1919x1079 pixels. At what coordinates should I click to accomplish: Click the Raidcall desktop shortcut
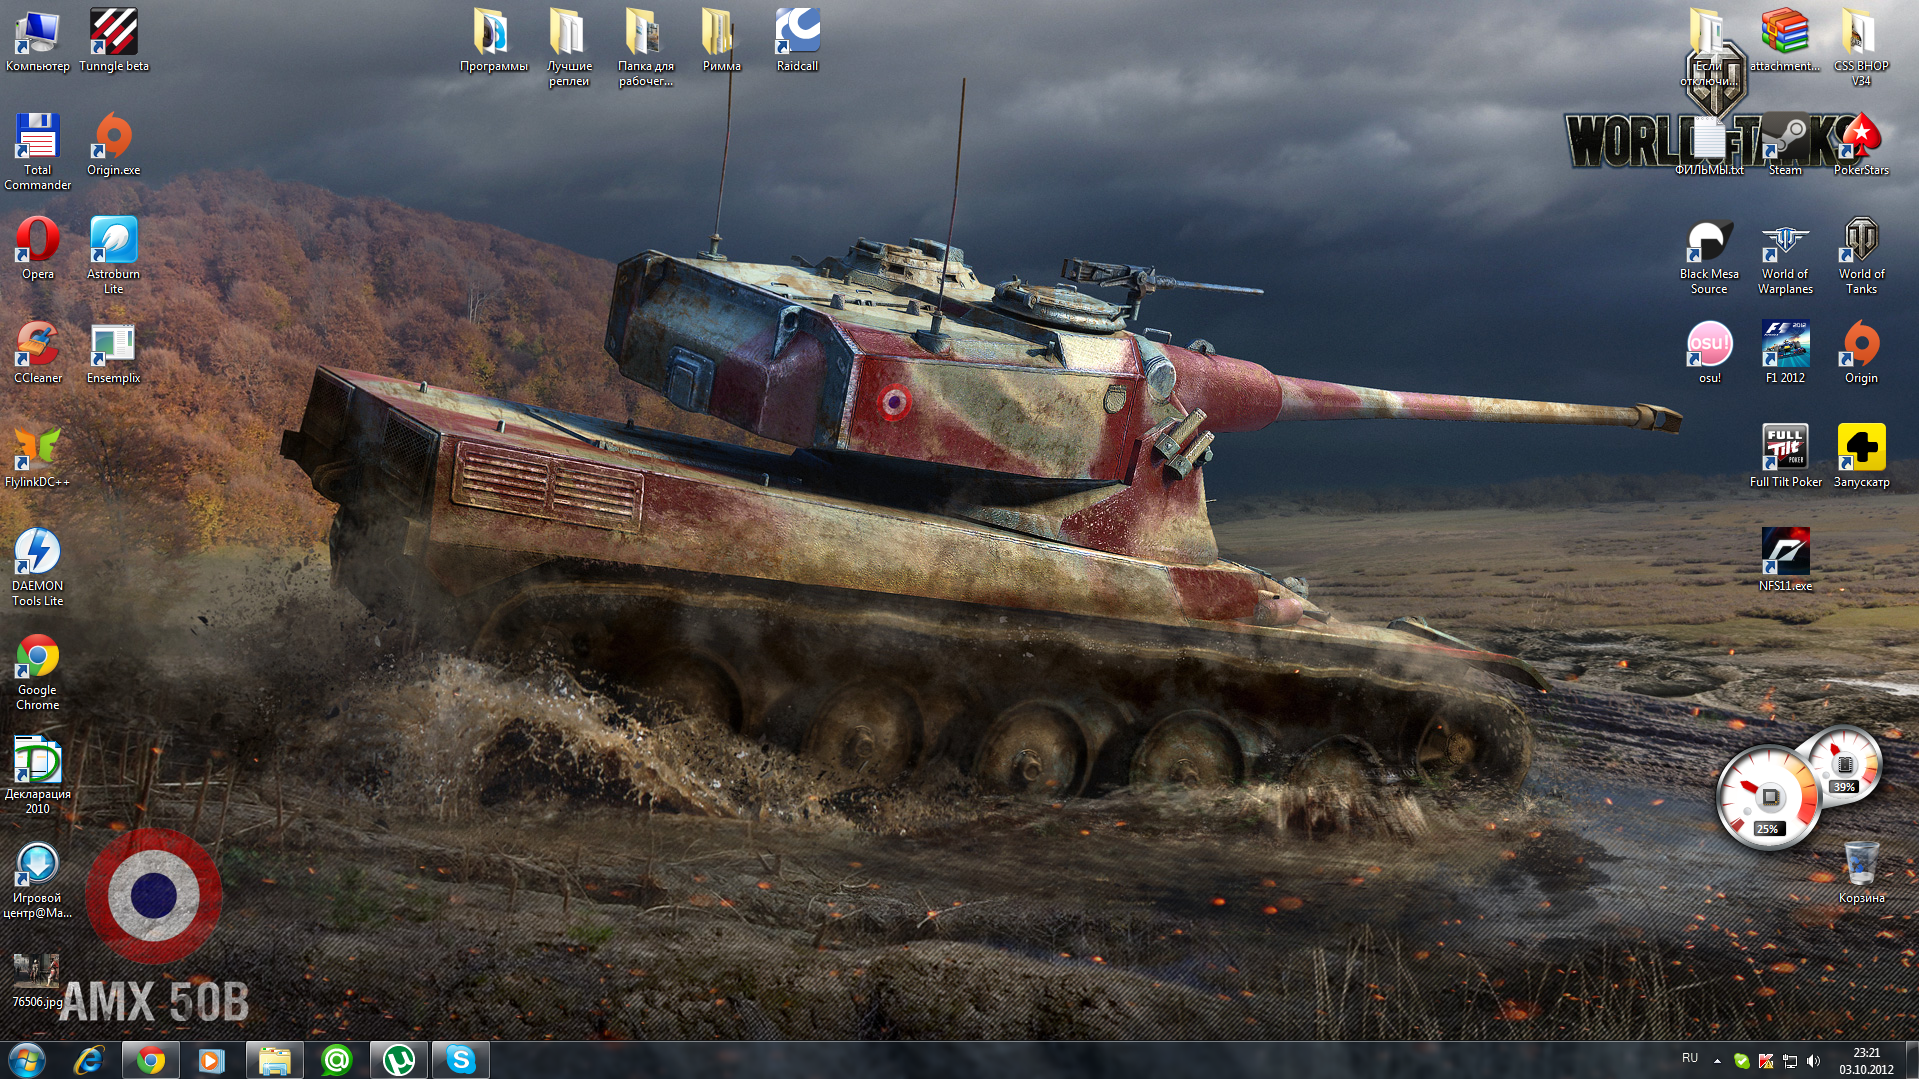[798, 40]
